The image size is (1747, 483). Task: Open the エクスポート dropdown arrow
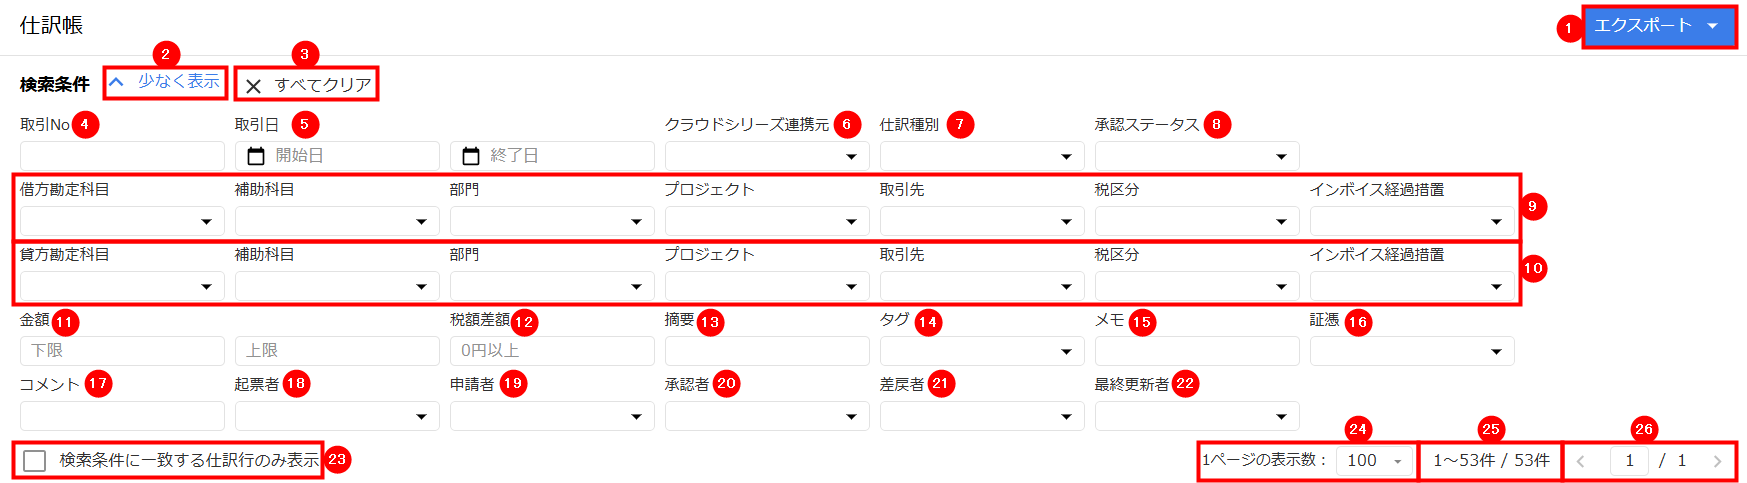click(x=1713, y=26)
